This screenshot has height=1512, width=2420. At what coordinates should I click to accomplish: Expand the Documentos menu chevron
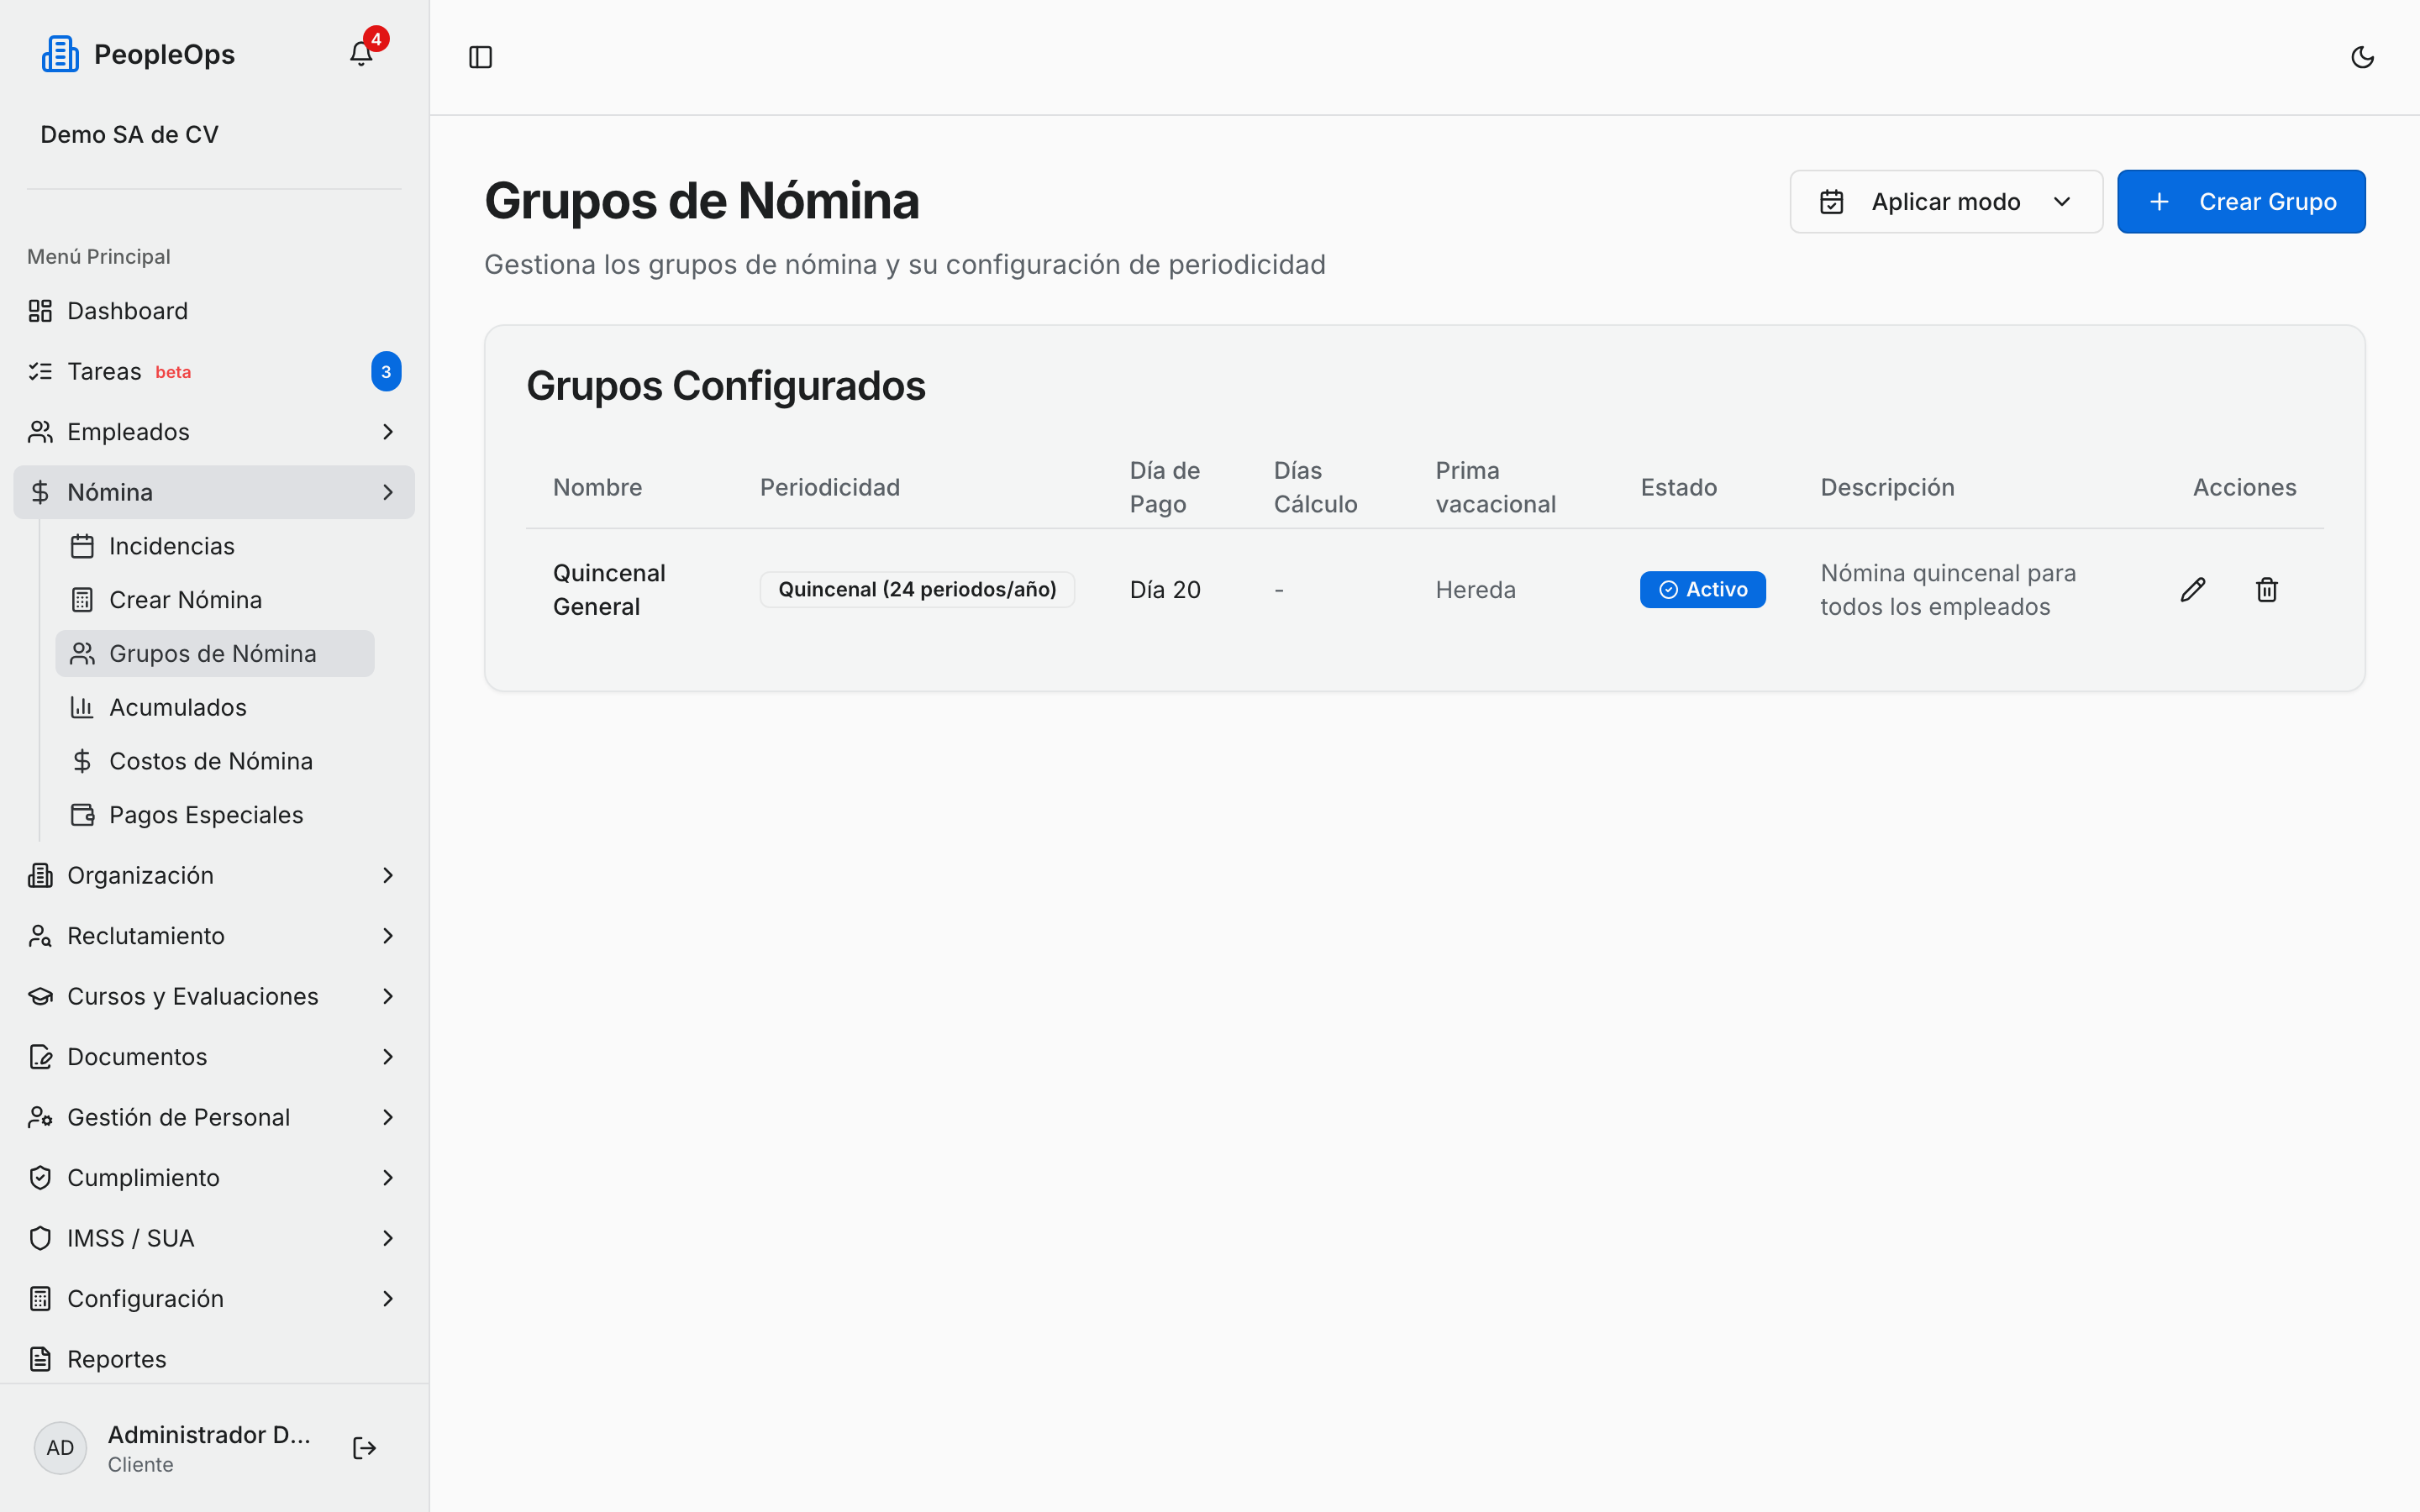coord(388,1057)
